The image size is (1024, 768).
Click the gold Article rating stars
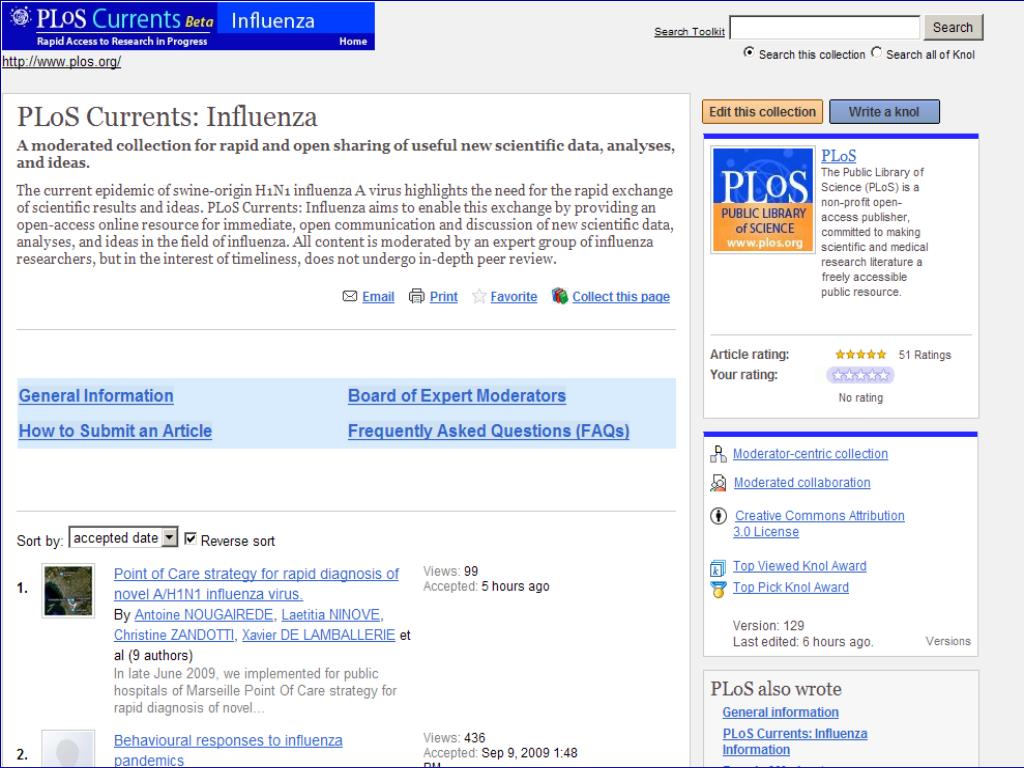coord(861,355)
